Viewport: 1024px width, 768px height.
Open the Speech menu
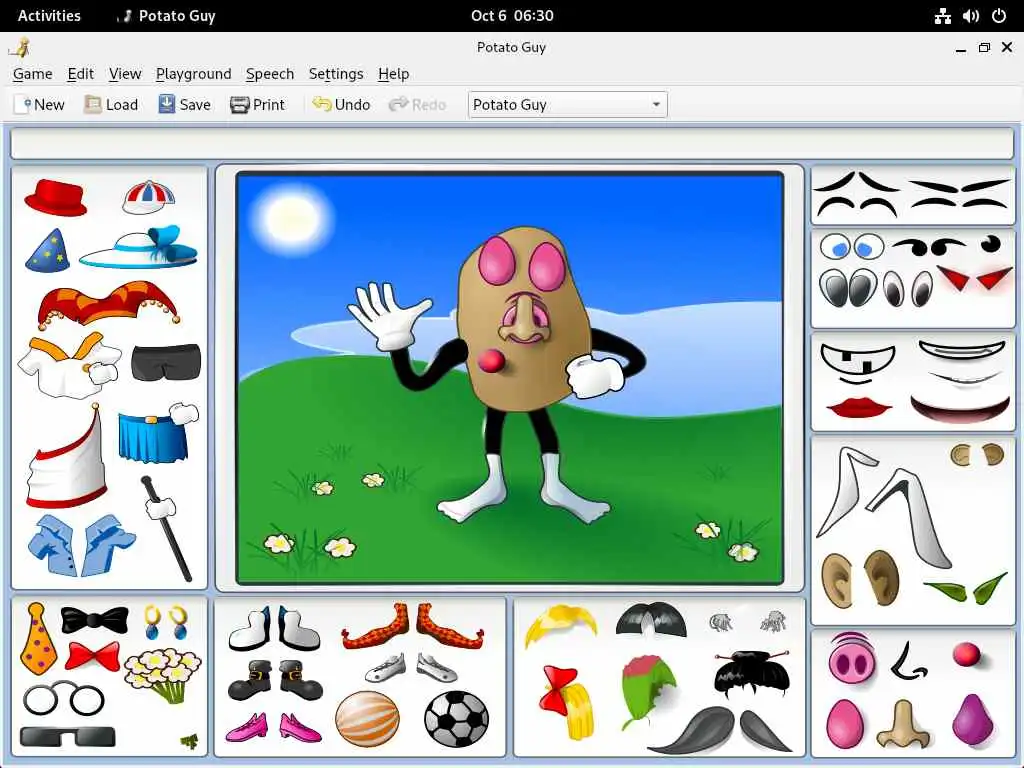[270, 74]
